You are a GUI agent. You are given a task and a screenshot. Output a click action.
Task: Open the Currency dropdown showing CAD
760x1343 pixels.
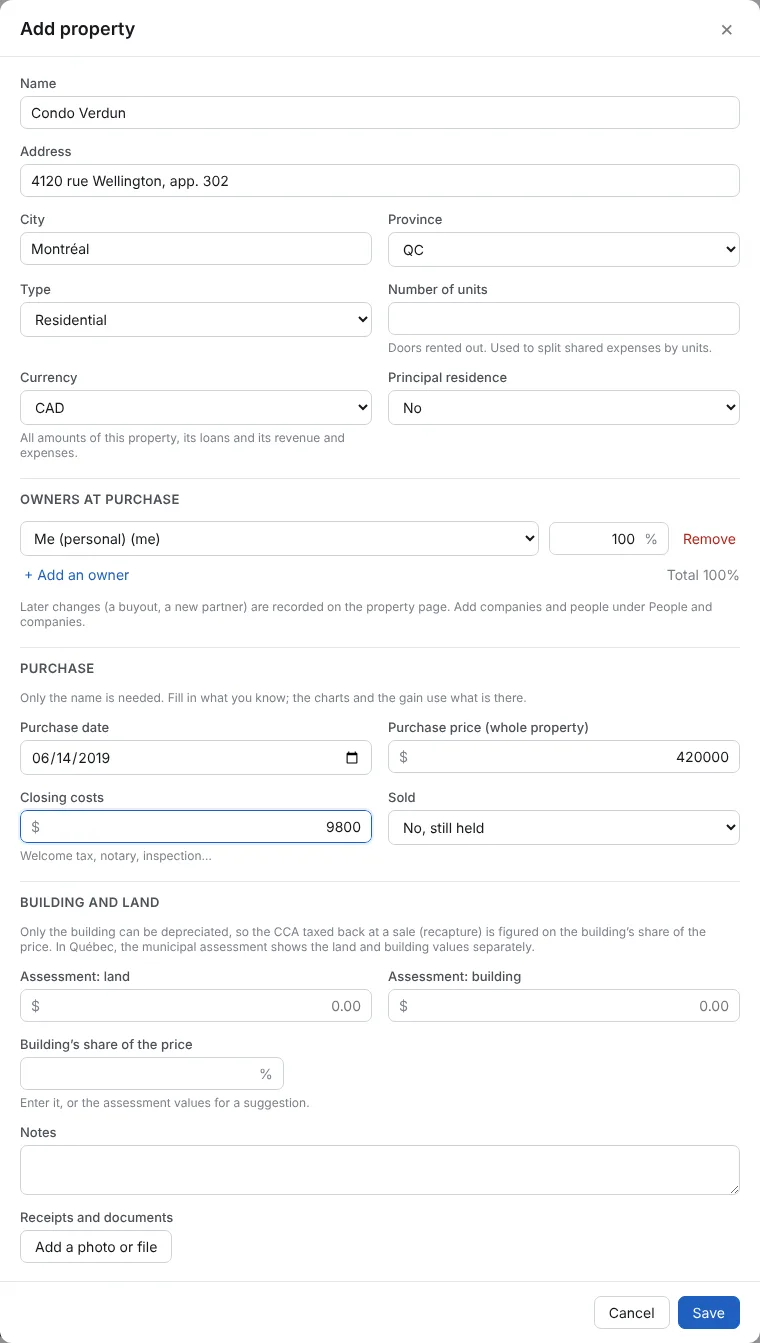click(x=196, y=408)
